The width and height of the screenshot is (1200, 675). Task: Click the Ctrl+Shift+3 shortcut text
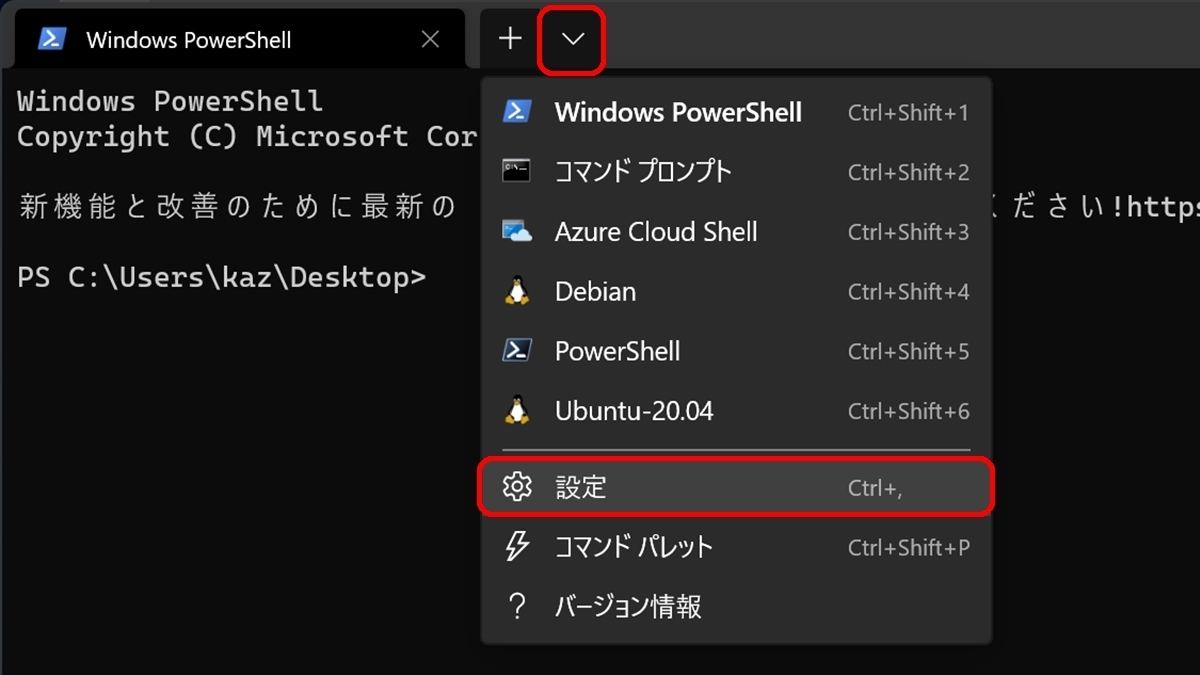coord(908,233)
